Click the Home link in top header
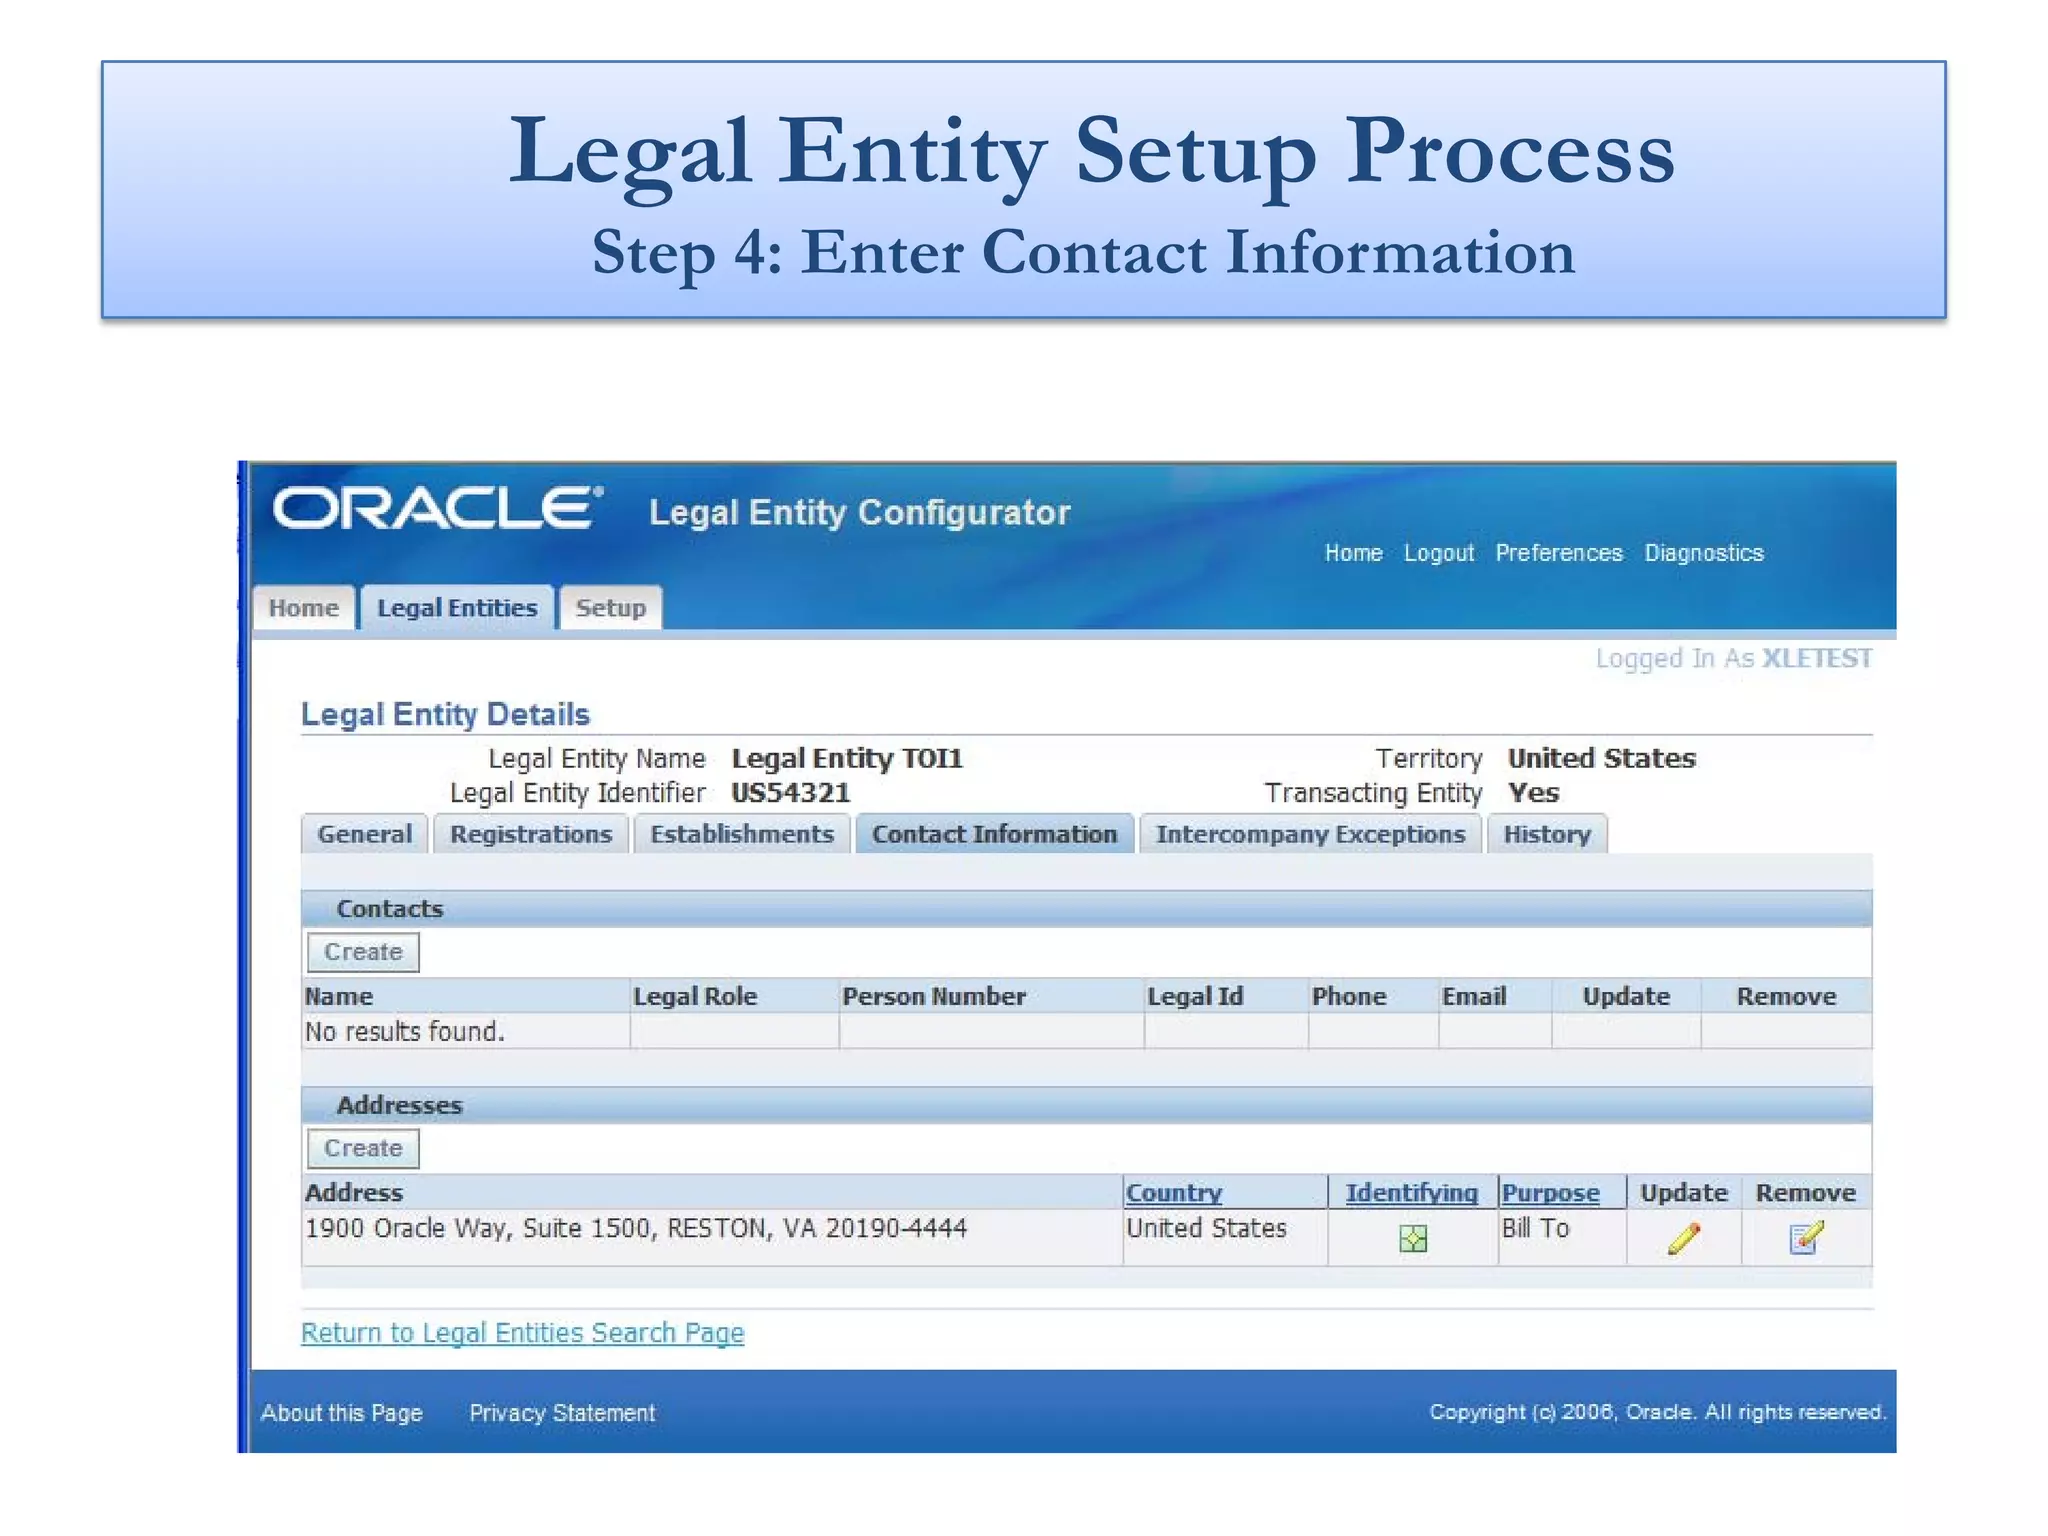 coord(1353,553)
